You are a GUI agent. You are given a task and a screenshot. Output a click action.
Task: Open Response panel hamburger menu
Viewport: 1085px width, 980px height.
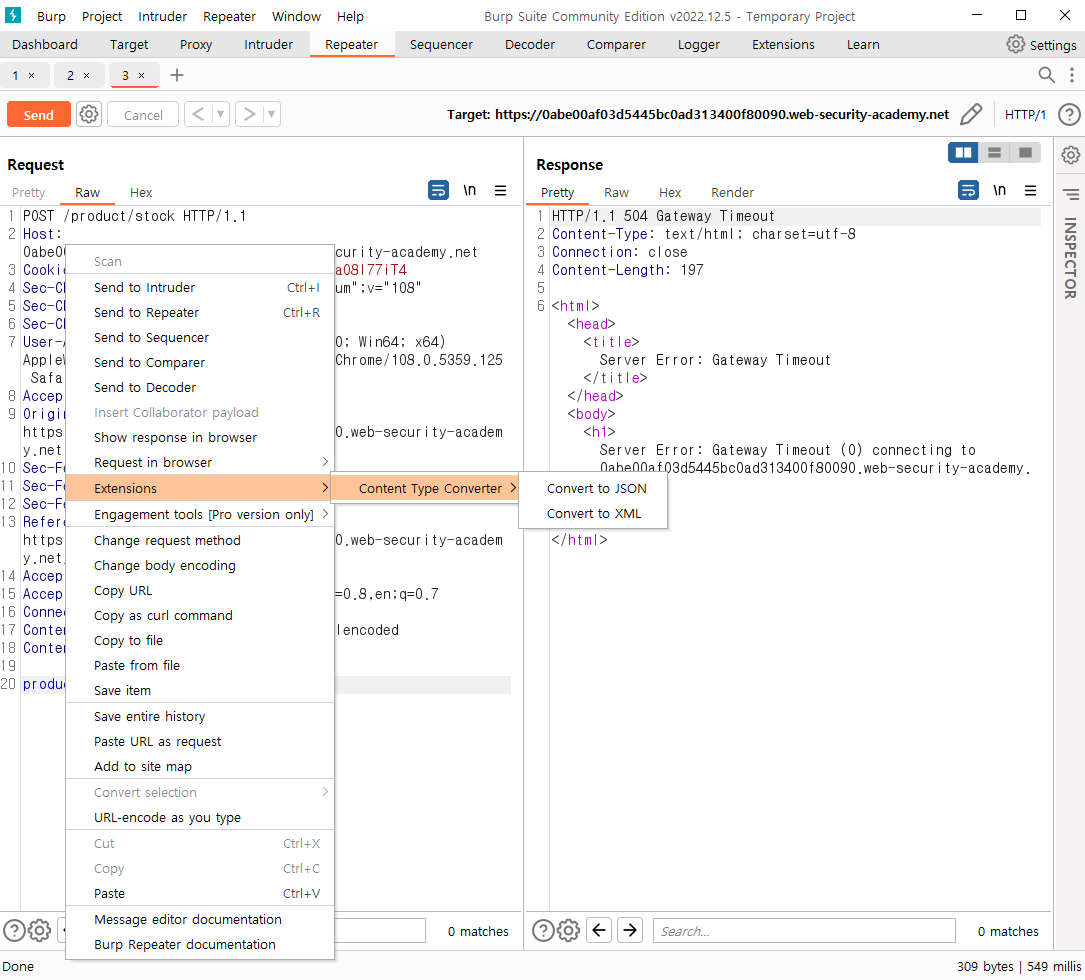click(1030, 190)
